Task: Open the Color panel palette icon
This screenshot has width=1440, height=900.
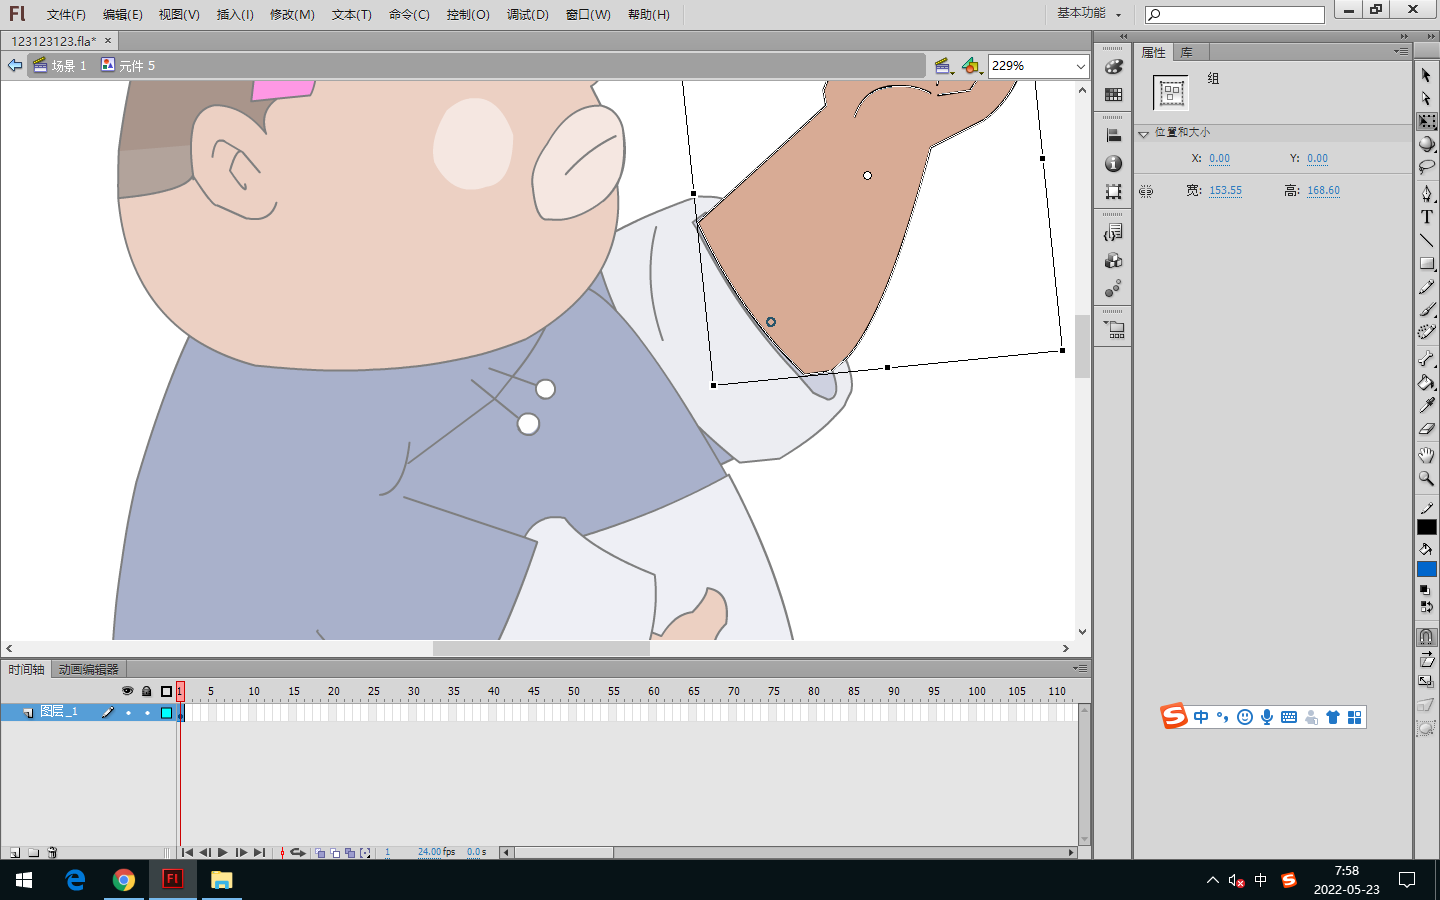Action: click(x=1113, y=67)
